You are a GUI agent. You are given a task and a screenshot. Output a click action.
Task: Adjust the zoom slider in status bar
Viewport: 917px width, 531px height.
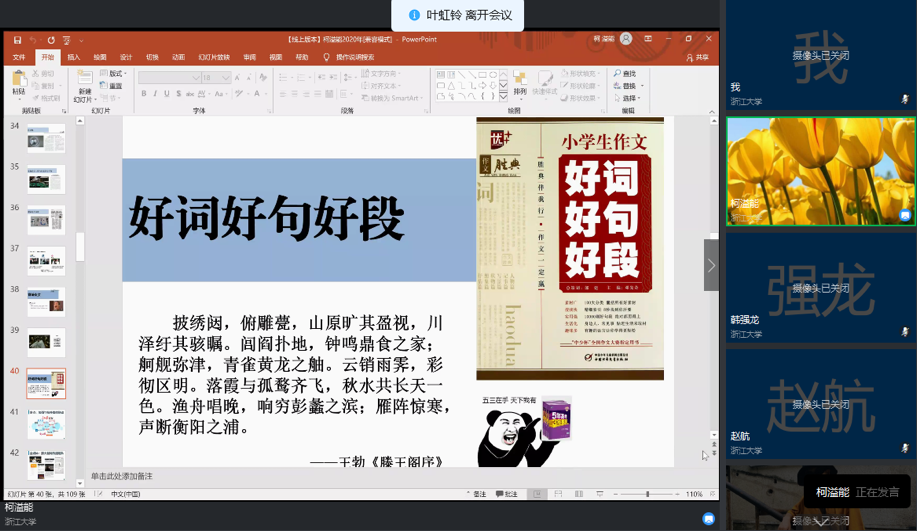647,494
